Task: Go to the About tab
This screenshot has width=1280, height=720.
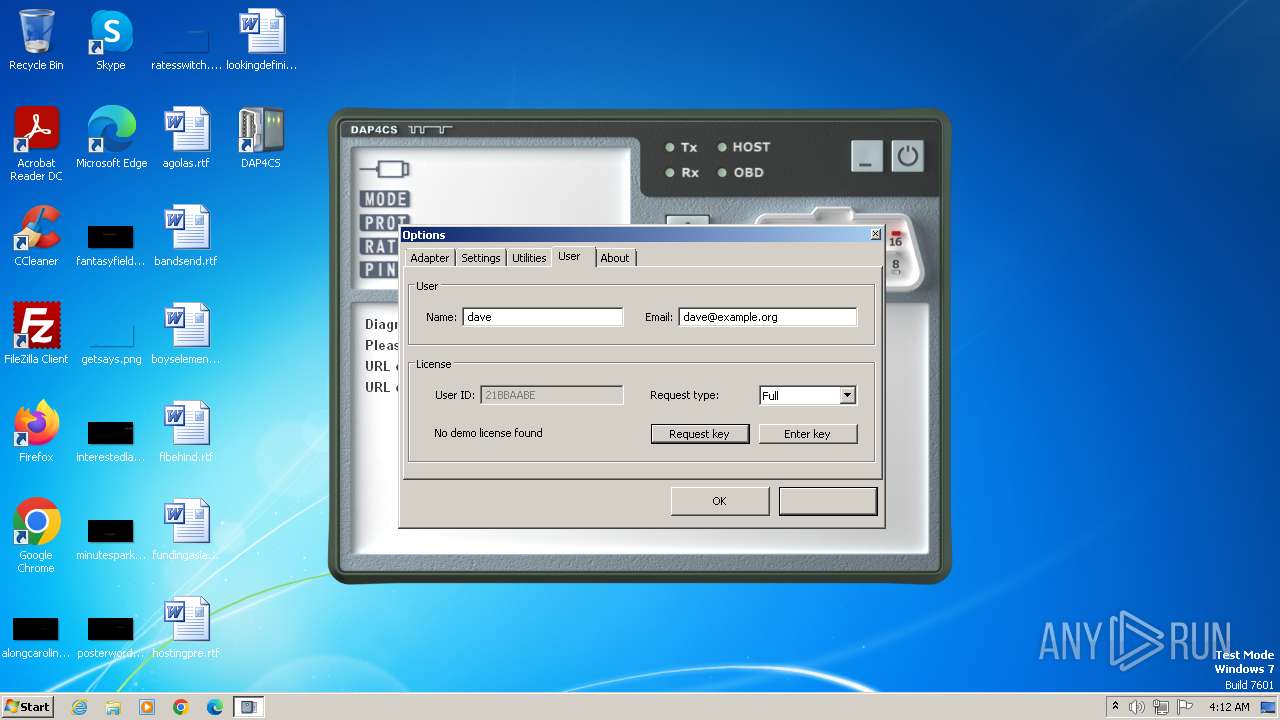Action: click(x=615, y=258)
